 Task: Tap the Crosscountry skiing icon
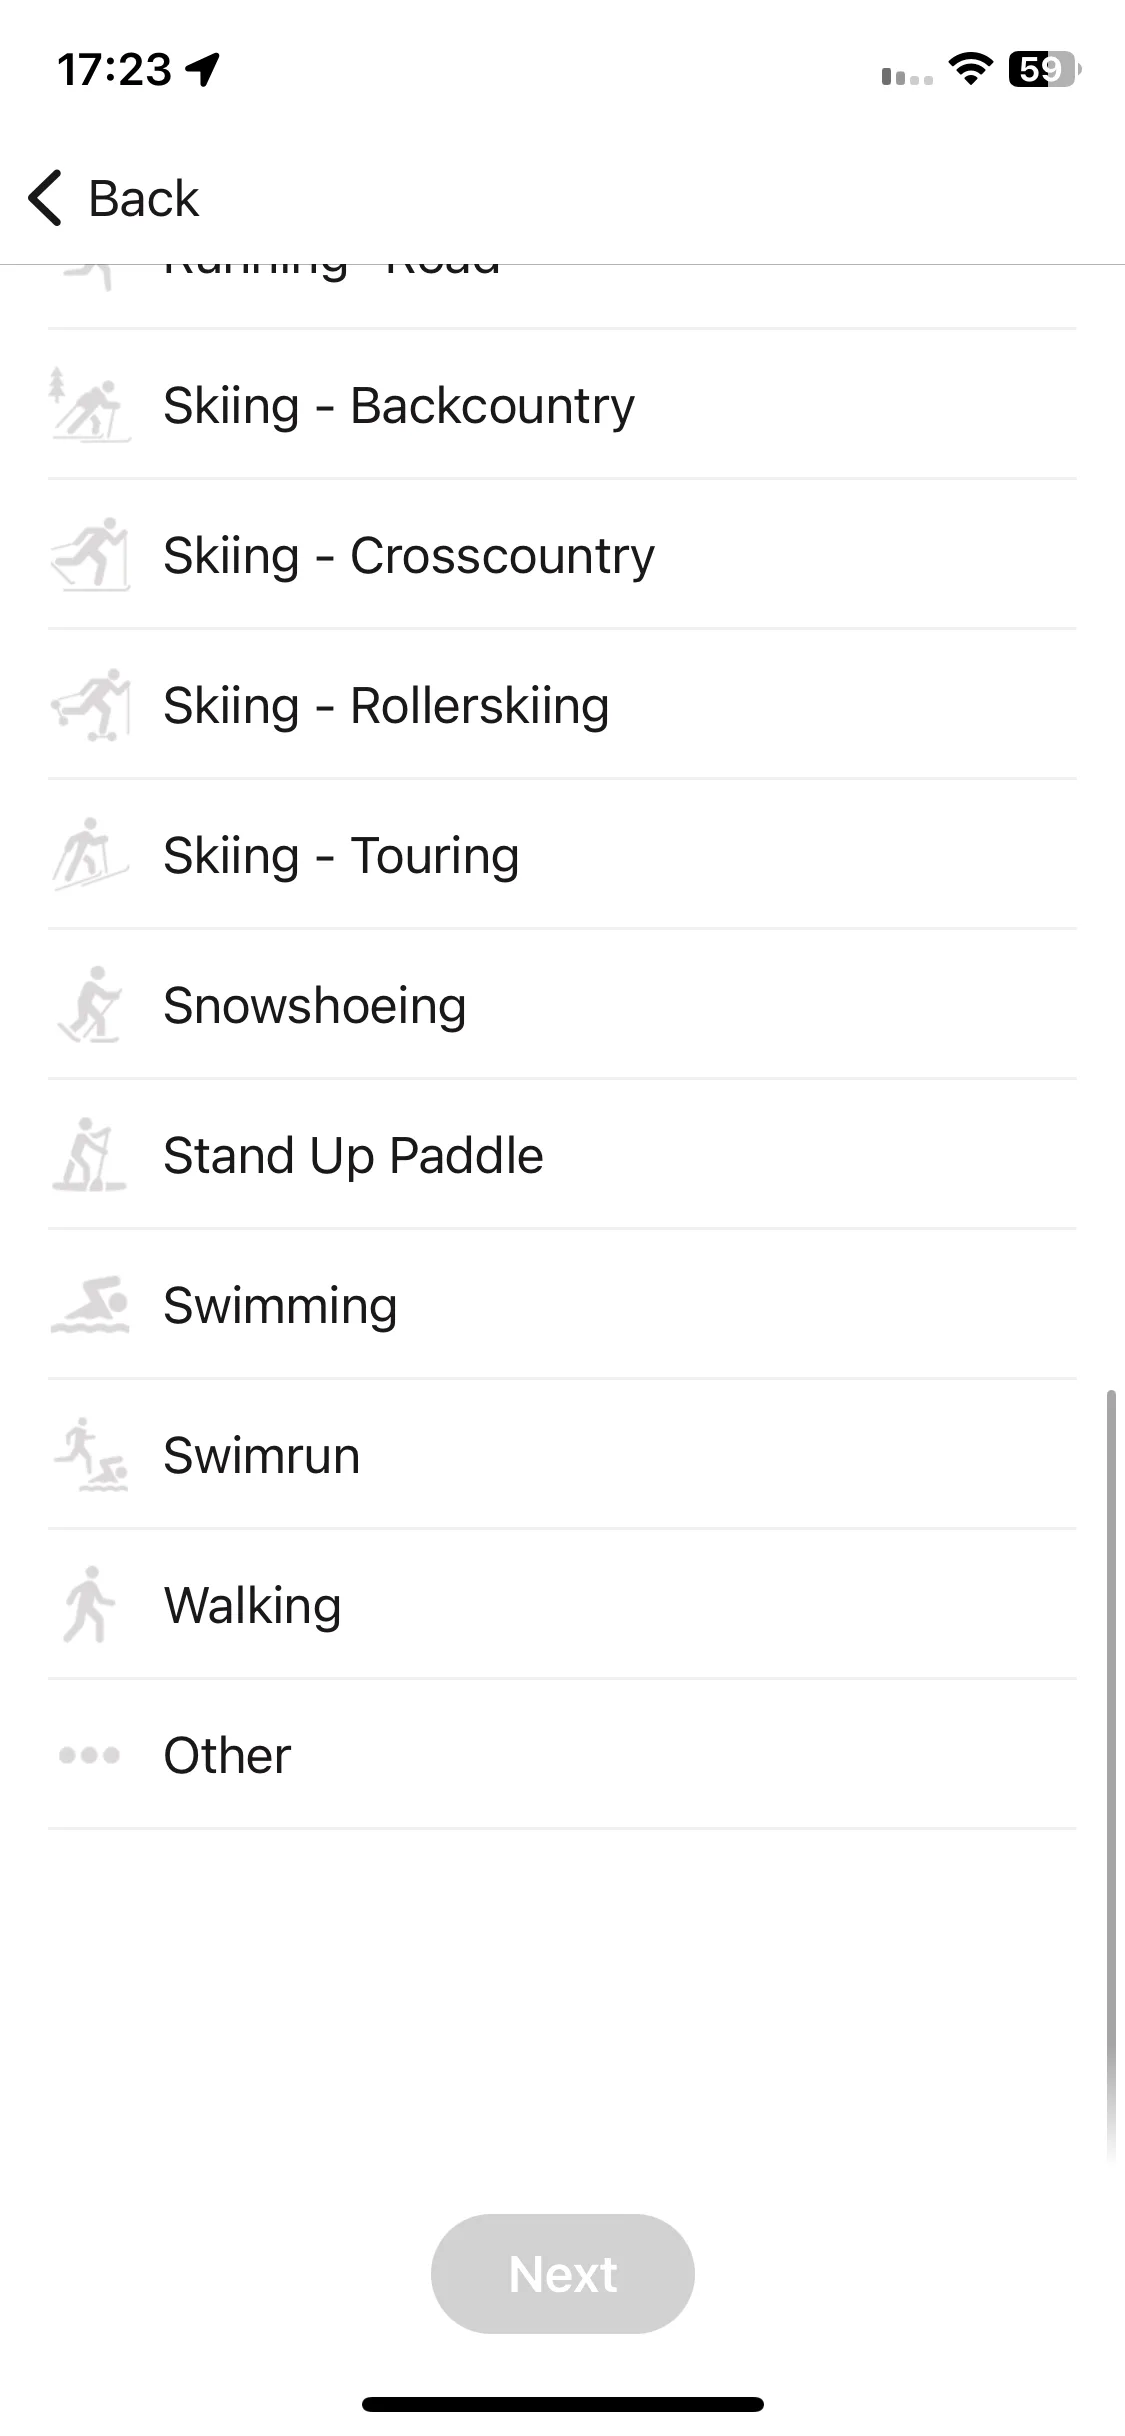point(90,555)
